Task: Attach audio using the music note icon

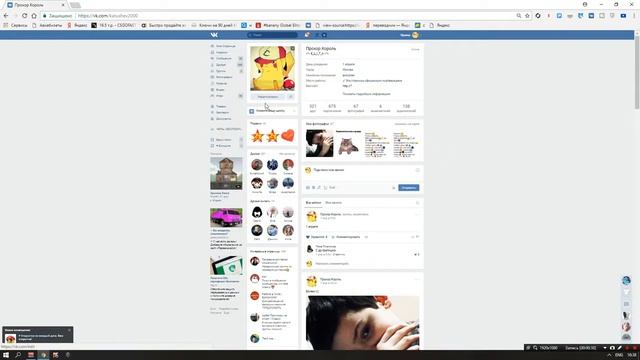Action: point(319,188)
